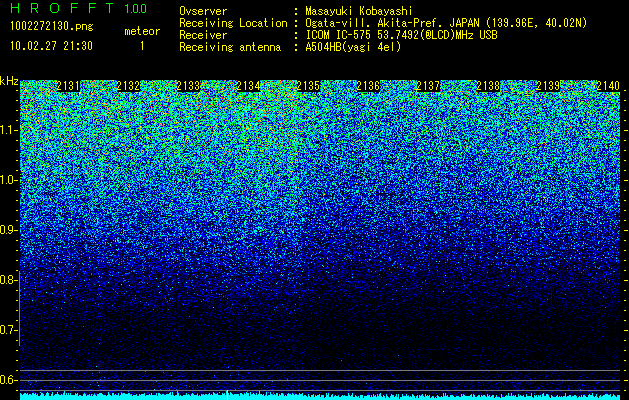Click the 0.6 kHz axis label
The width and height of the screenshot is (629, 400).
pos(9,380)
